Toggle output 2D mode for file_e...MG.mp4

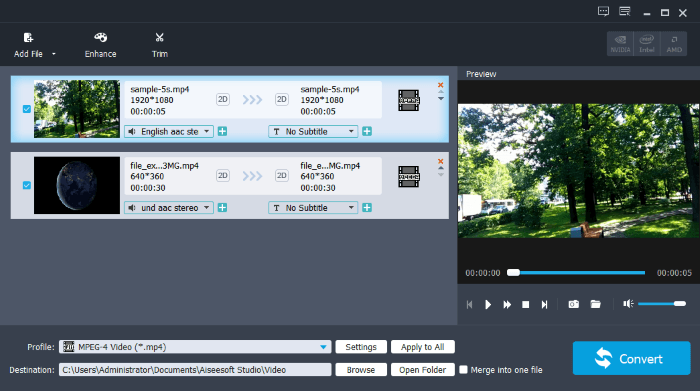[282, 175]
